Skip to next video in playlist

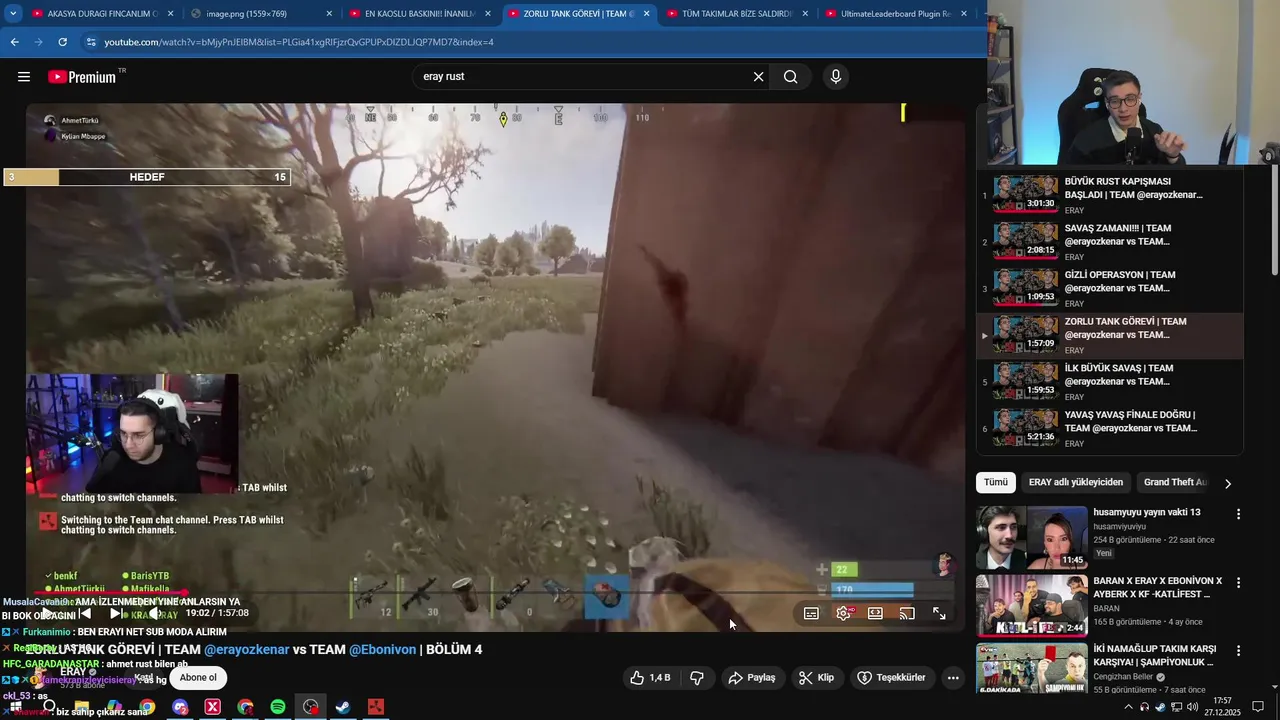116,613
